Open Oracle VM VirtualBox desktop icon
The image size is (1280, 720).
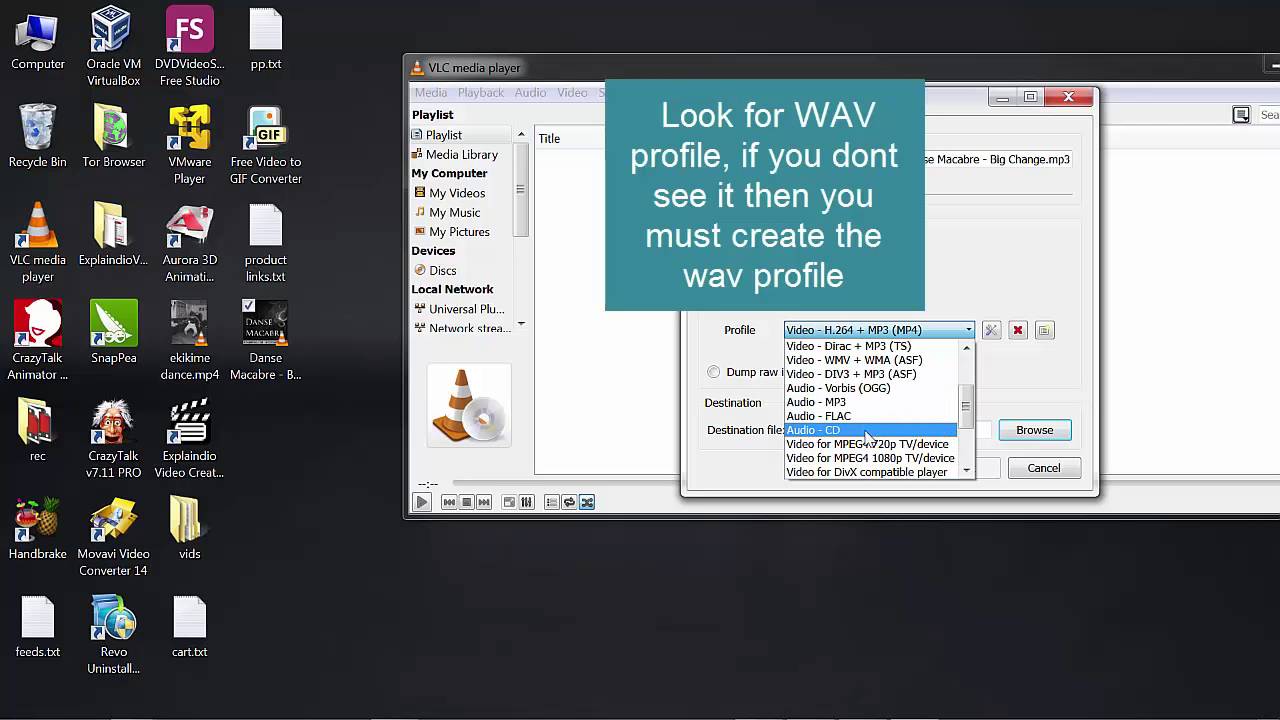[113, 47]
